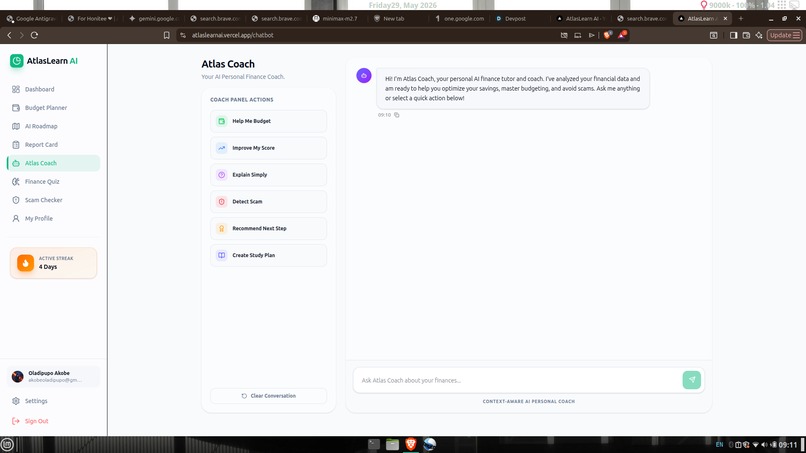Screen dimensions: 806x453
Task: Select Atlas Coach in the sidebar
Action: (x=53, y=163)
